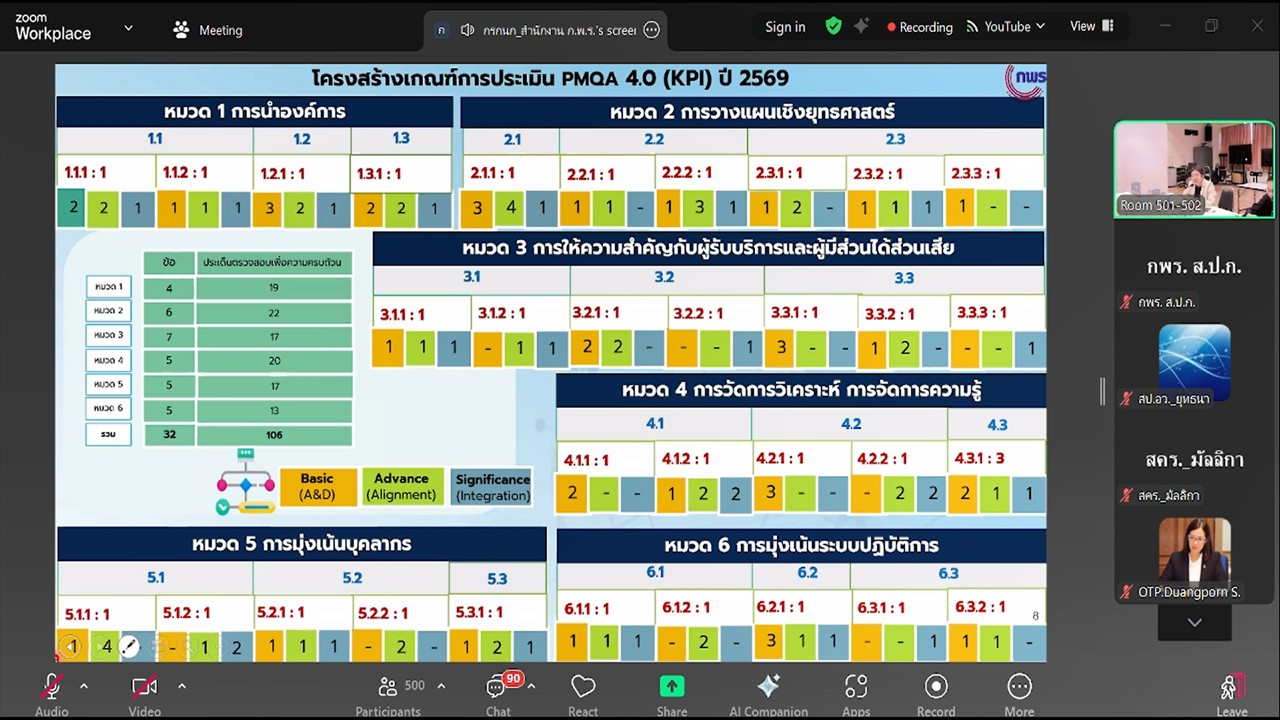Launch AI Companion from the toolbar
Viewport: 1280px width, 720px height.
coord(768,687)
